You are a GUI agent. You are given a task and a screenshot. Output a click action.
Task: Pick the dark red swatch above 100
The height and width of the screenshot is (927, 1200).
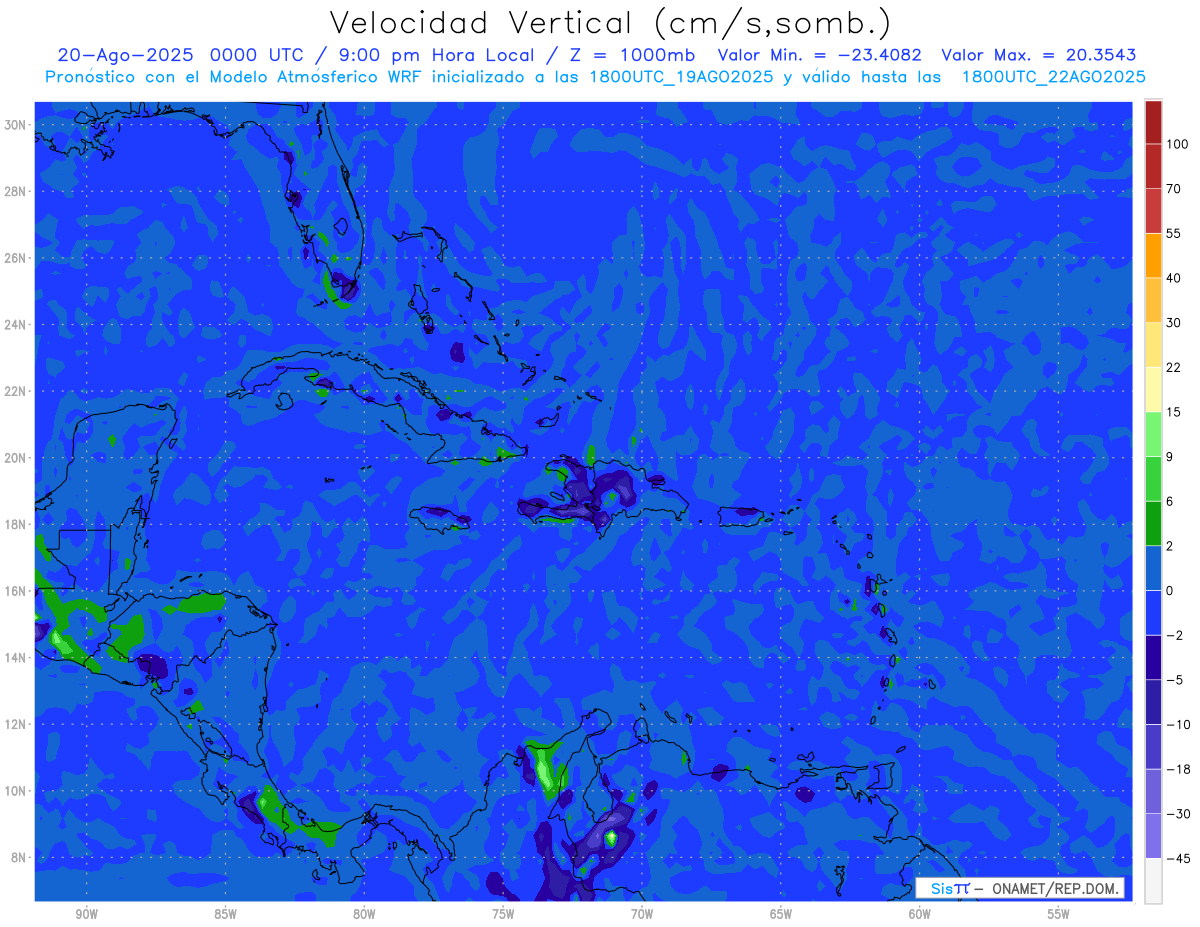pos(1153,122)
